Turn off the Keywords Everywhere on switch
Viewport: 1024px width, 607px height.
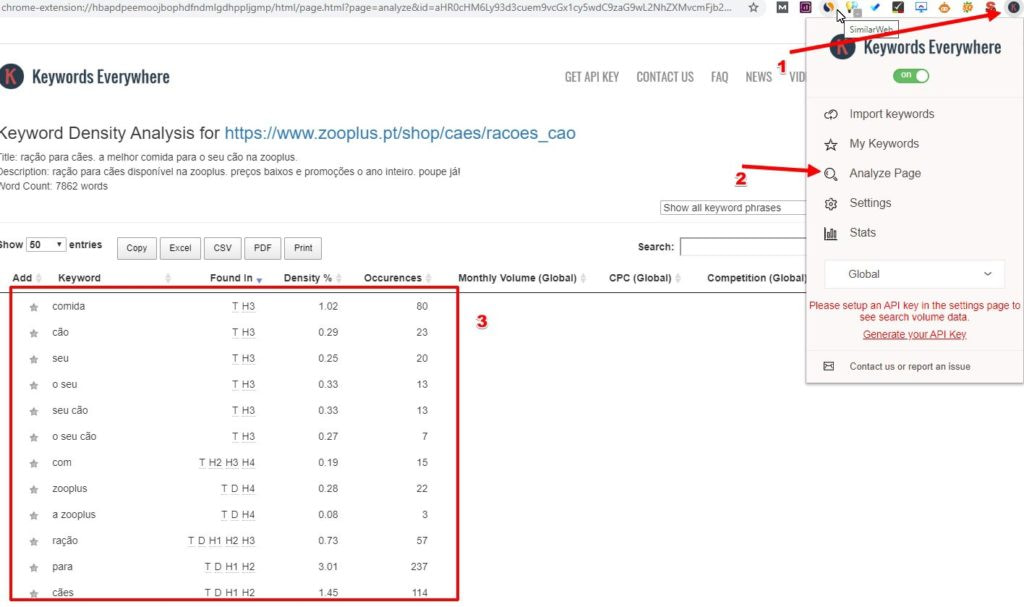point(911,76)
